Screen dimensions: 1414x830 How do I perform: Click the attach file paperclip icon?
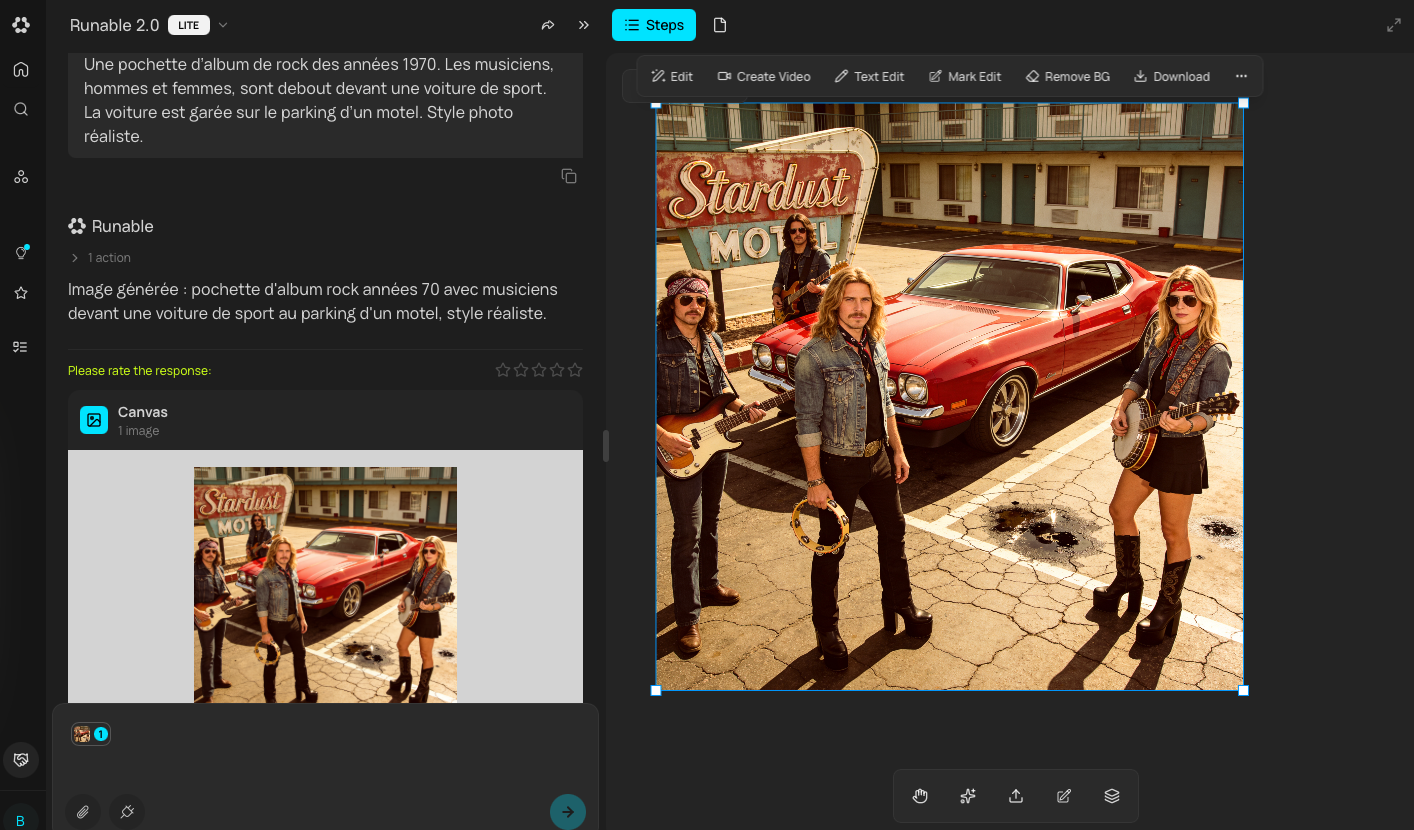tap(83, 812)
